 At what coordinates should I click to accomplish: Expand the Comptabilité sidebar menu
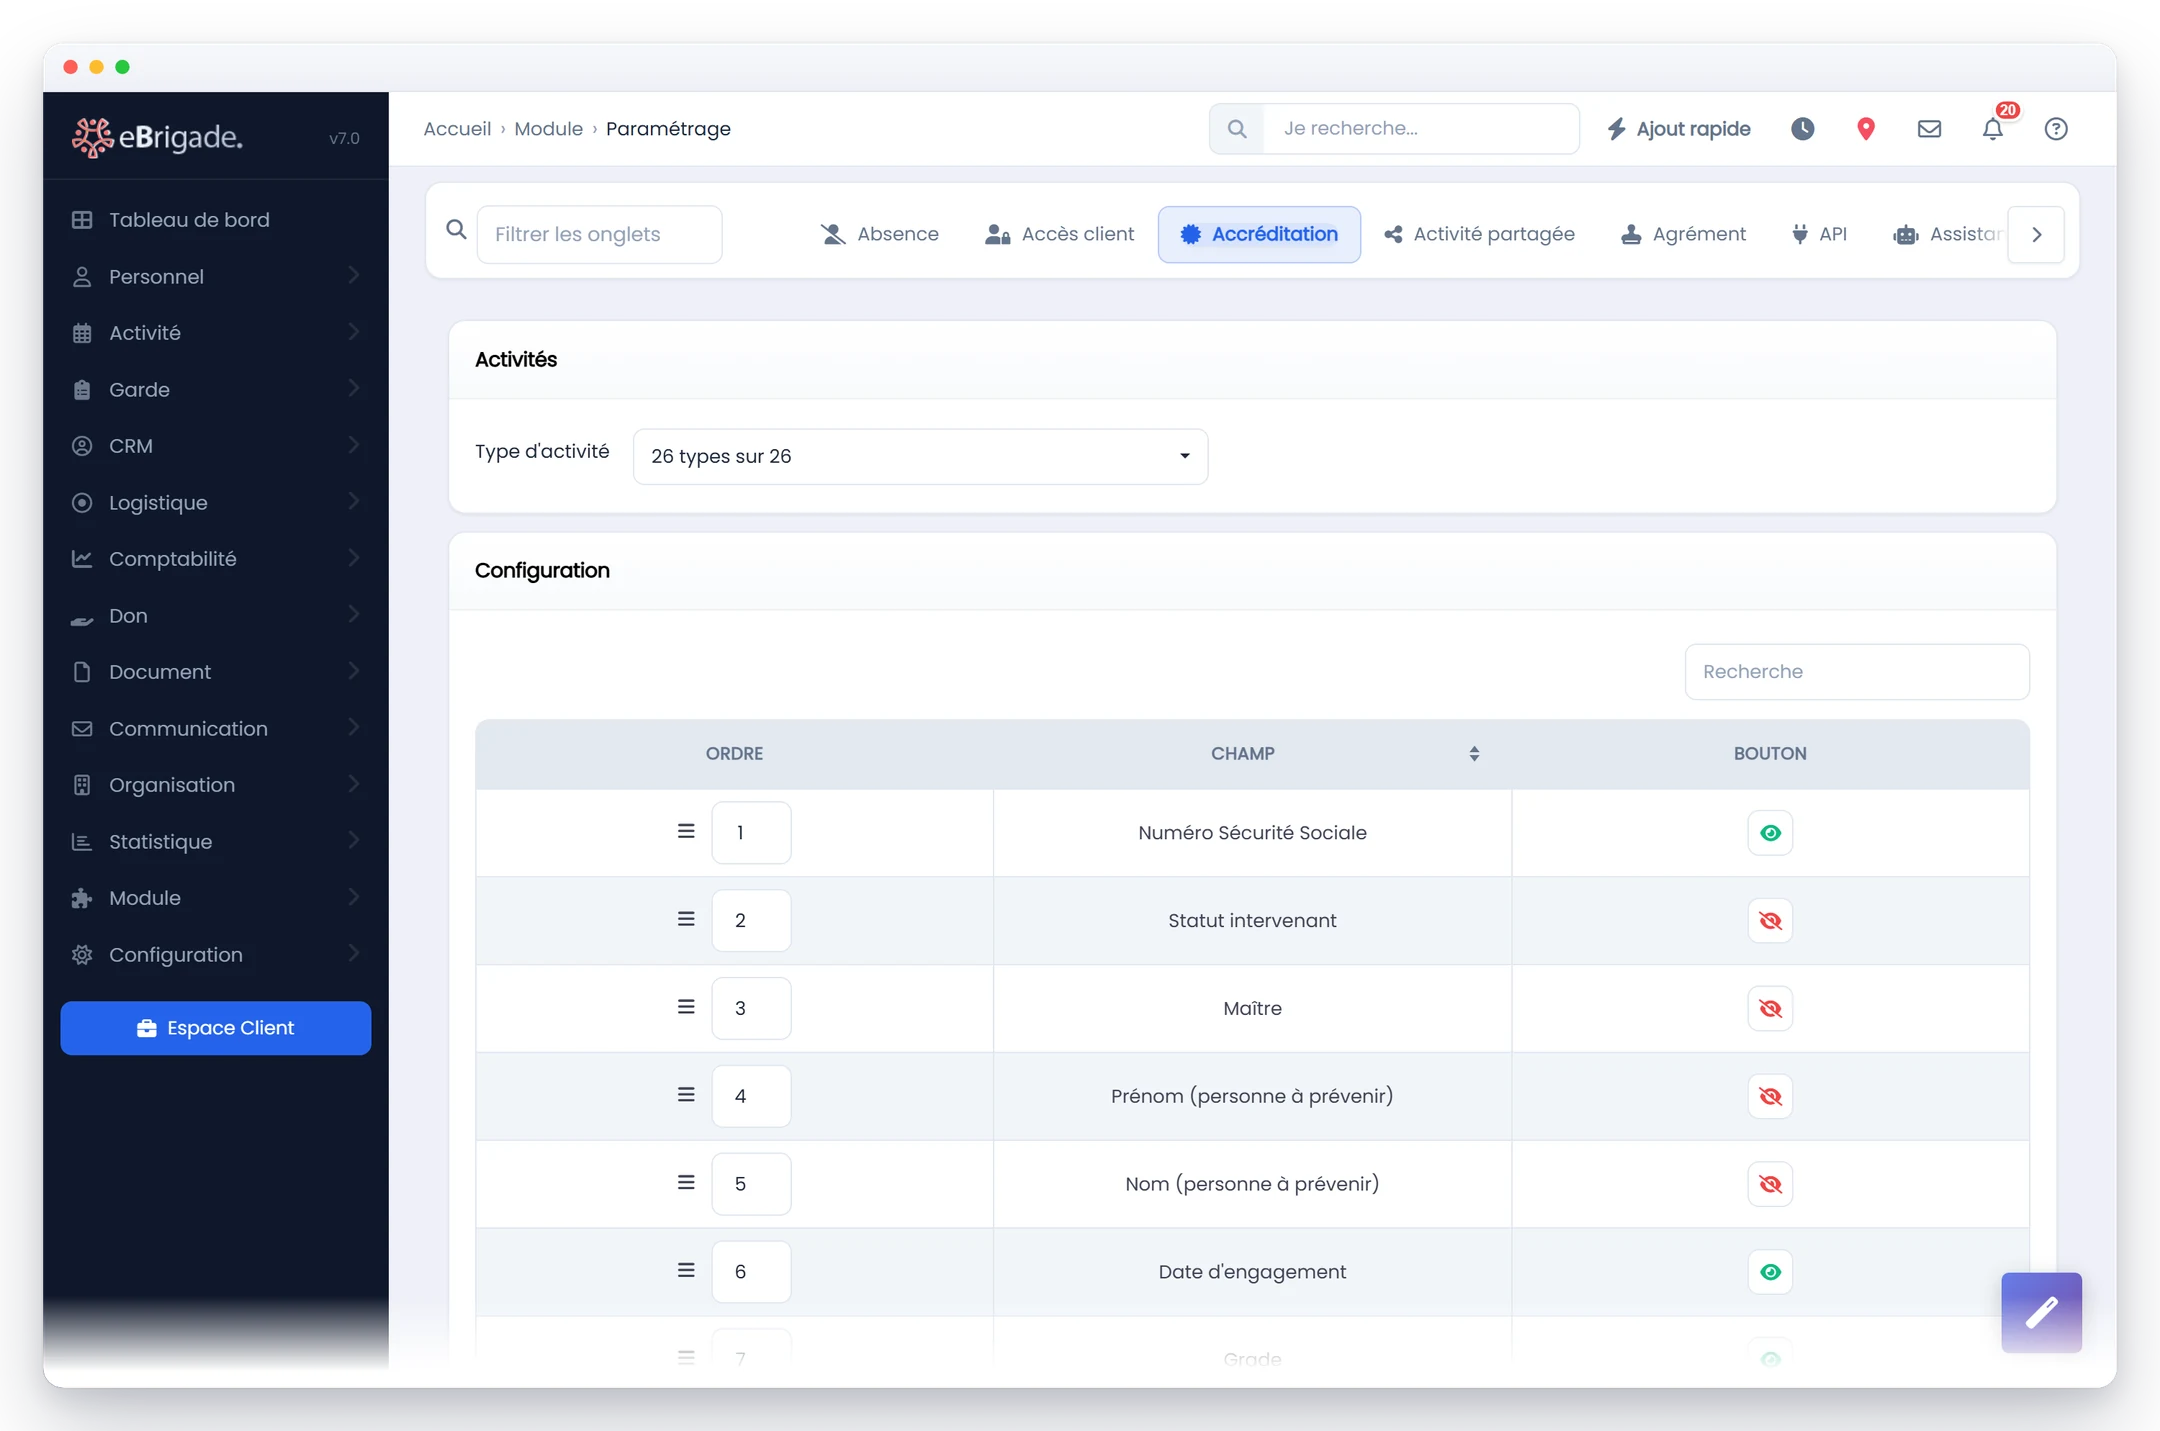pos(215,559)
